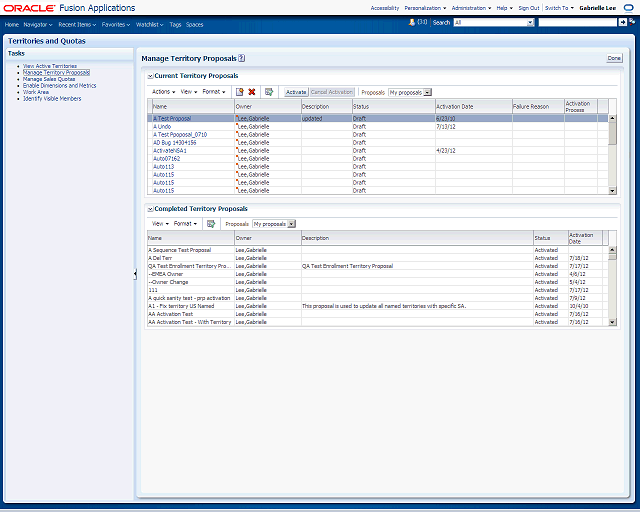Select A Del Terr completed row
The image size is (640, 512).
tap(378, 258)
